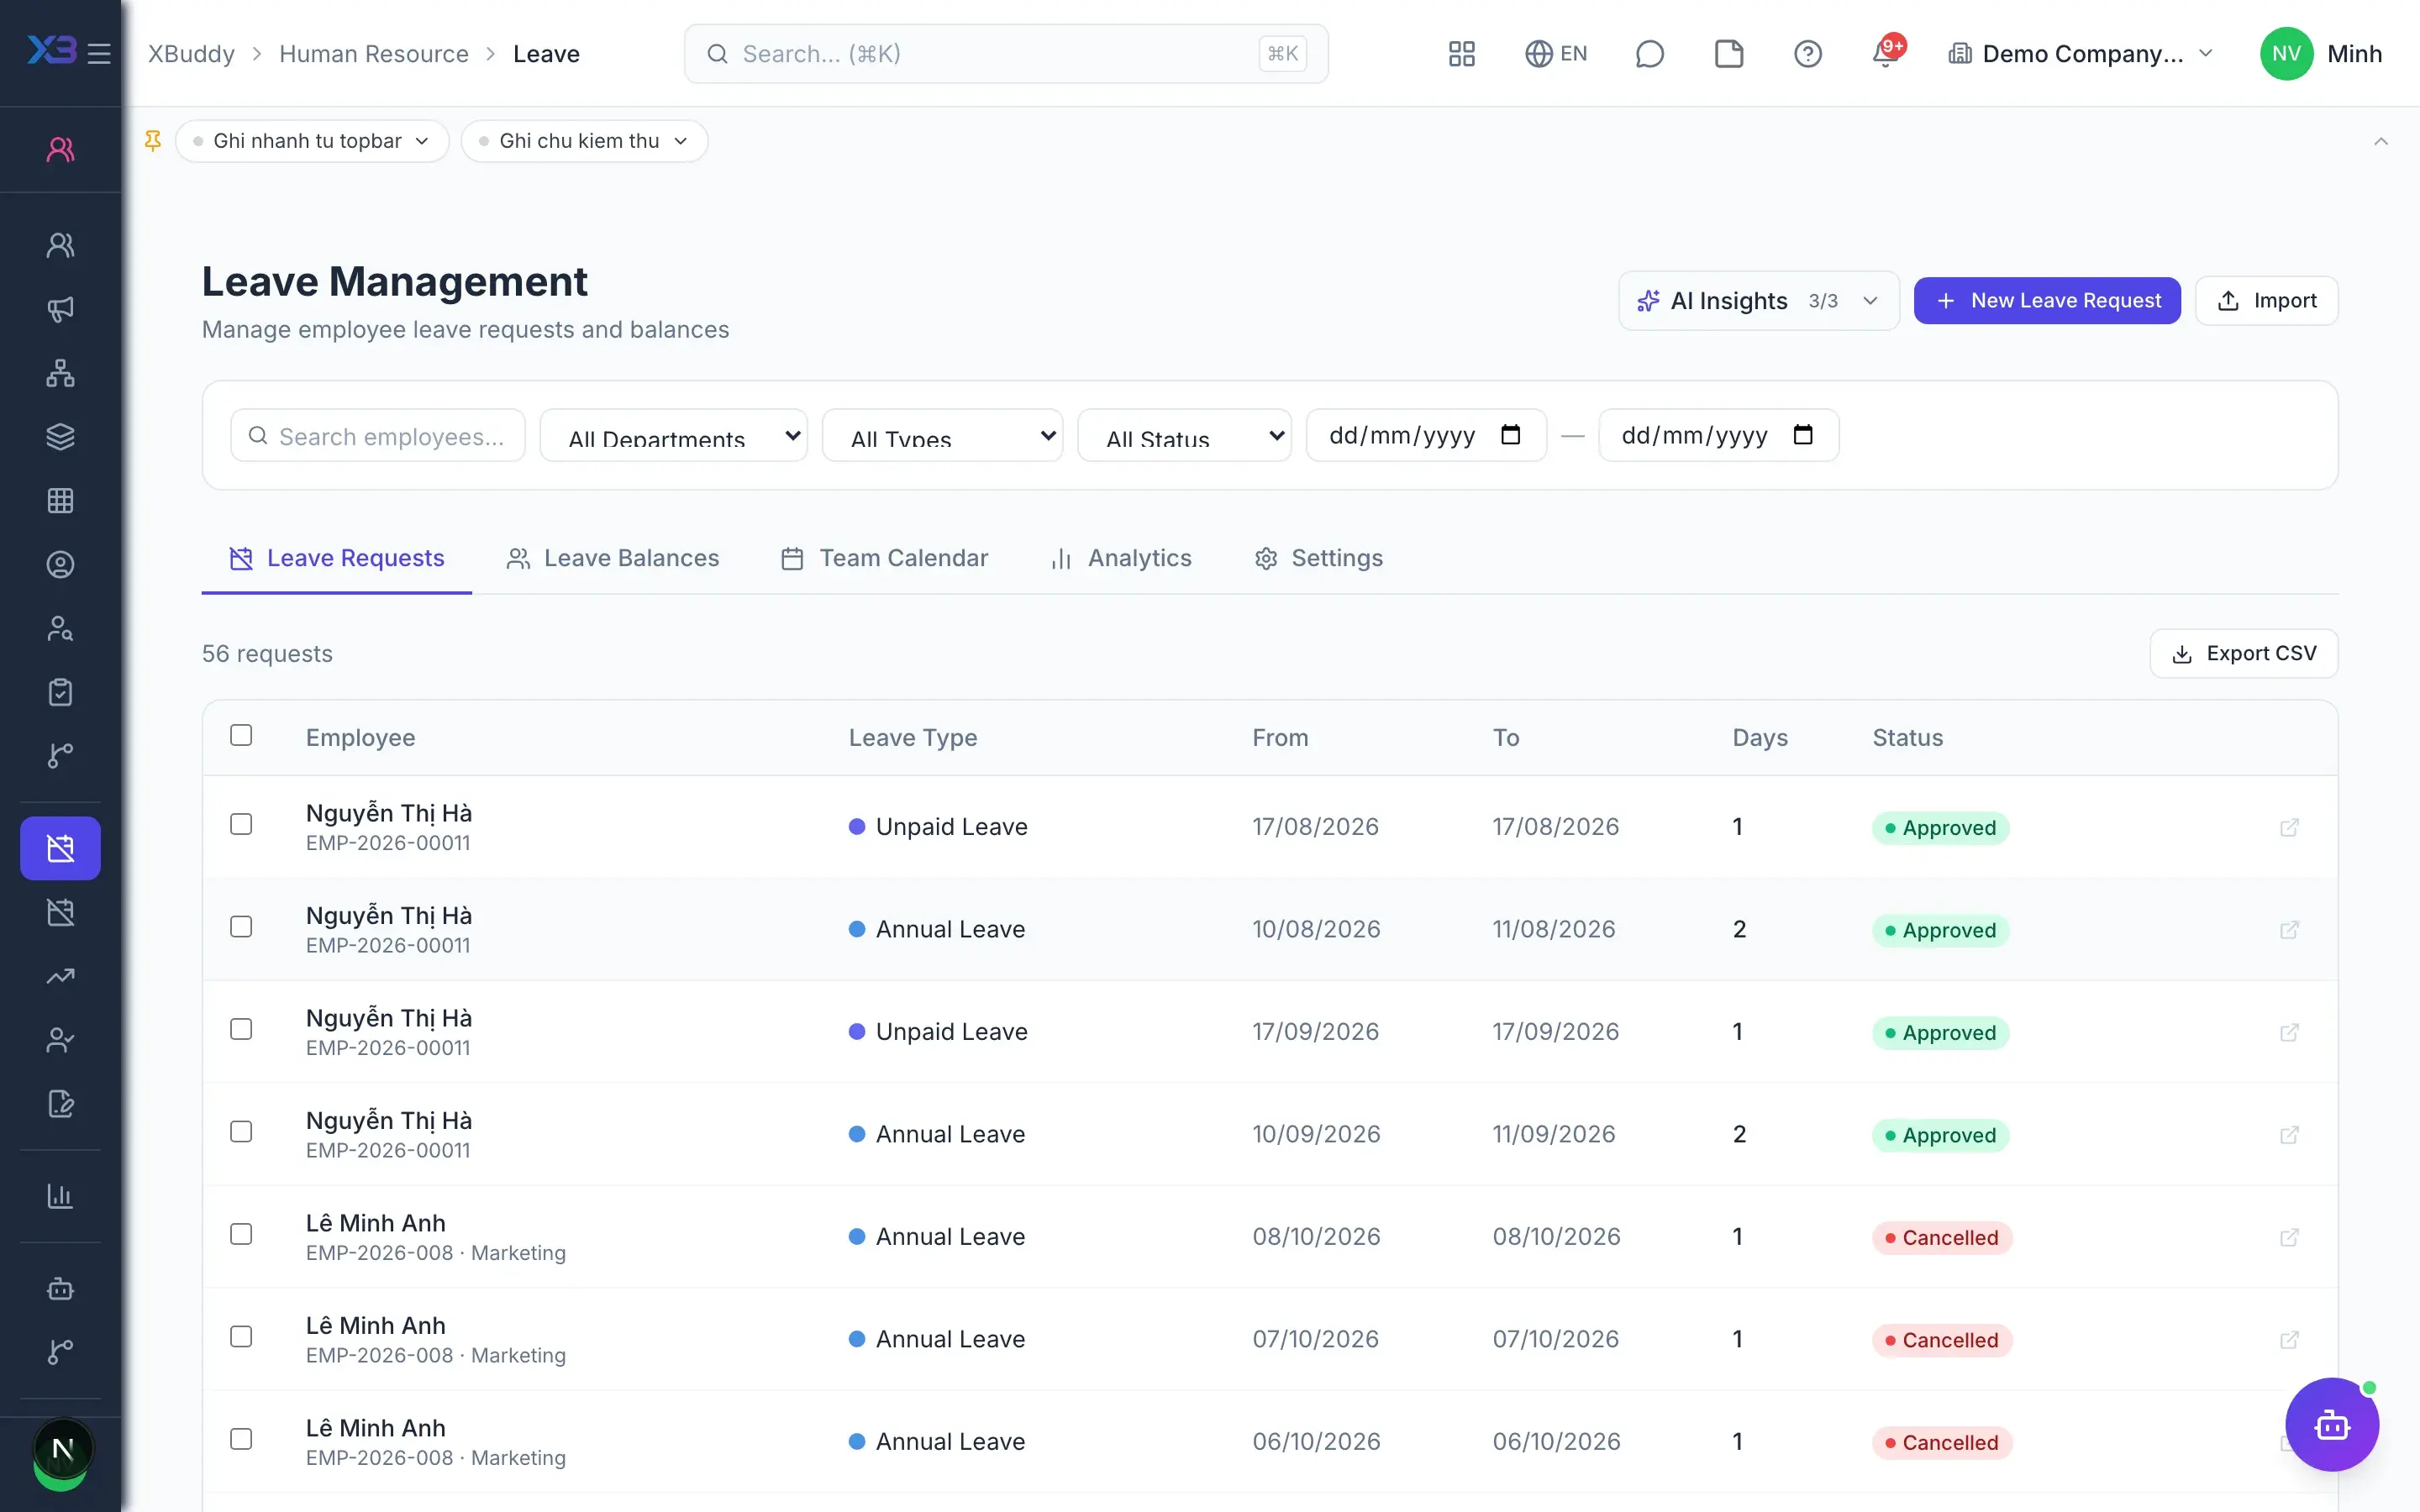Open the Settings tab
This screenshot has width=2420, height=1512.
pos(1318,558)
